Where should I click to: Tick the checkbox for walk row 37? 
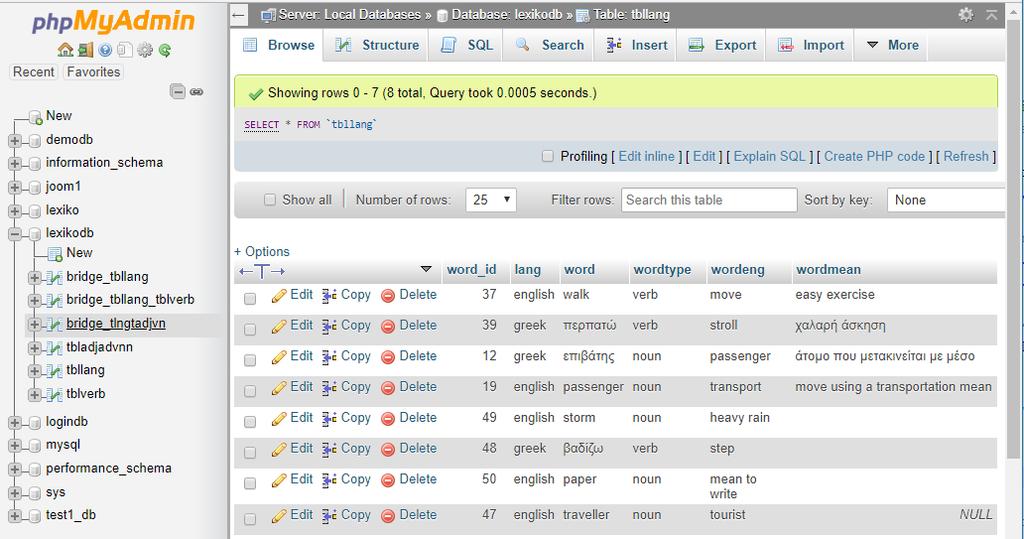[250, 299]
